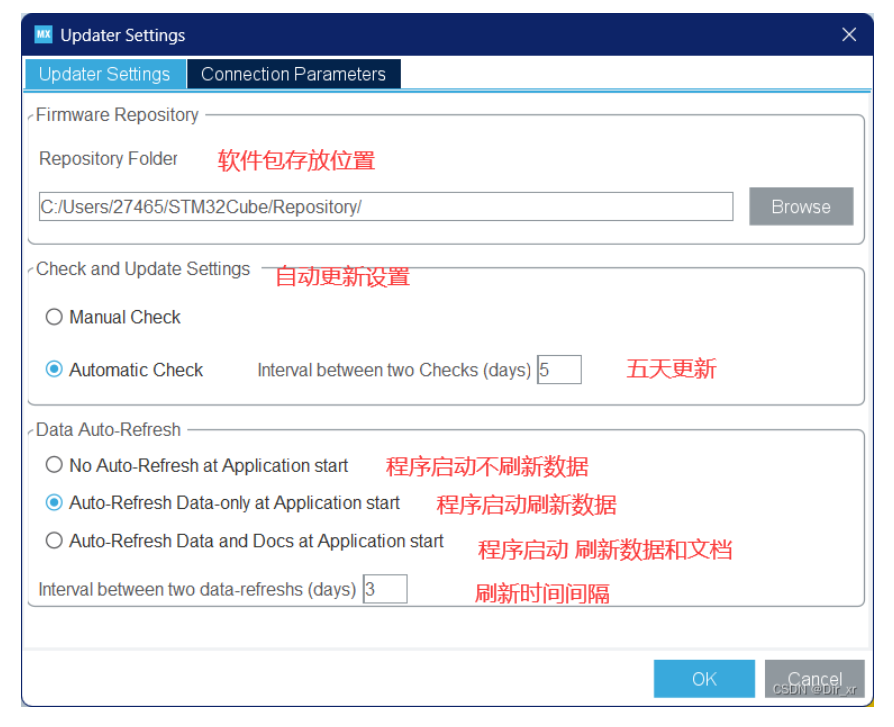The width and height of the screenshot is (894, 727).
Task: Switch to the Updater Settings tab
Action: pos(105,74)
